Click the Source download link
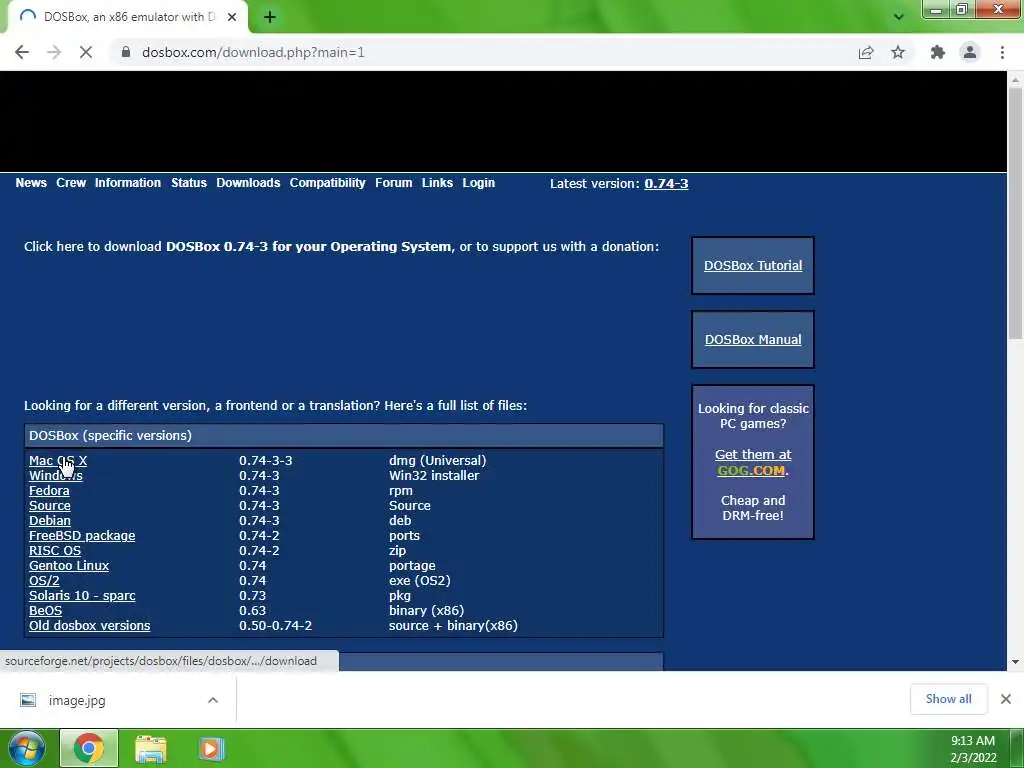 click(50, 505)
